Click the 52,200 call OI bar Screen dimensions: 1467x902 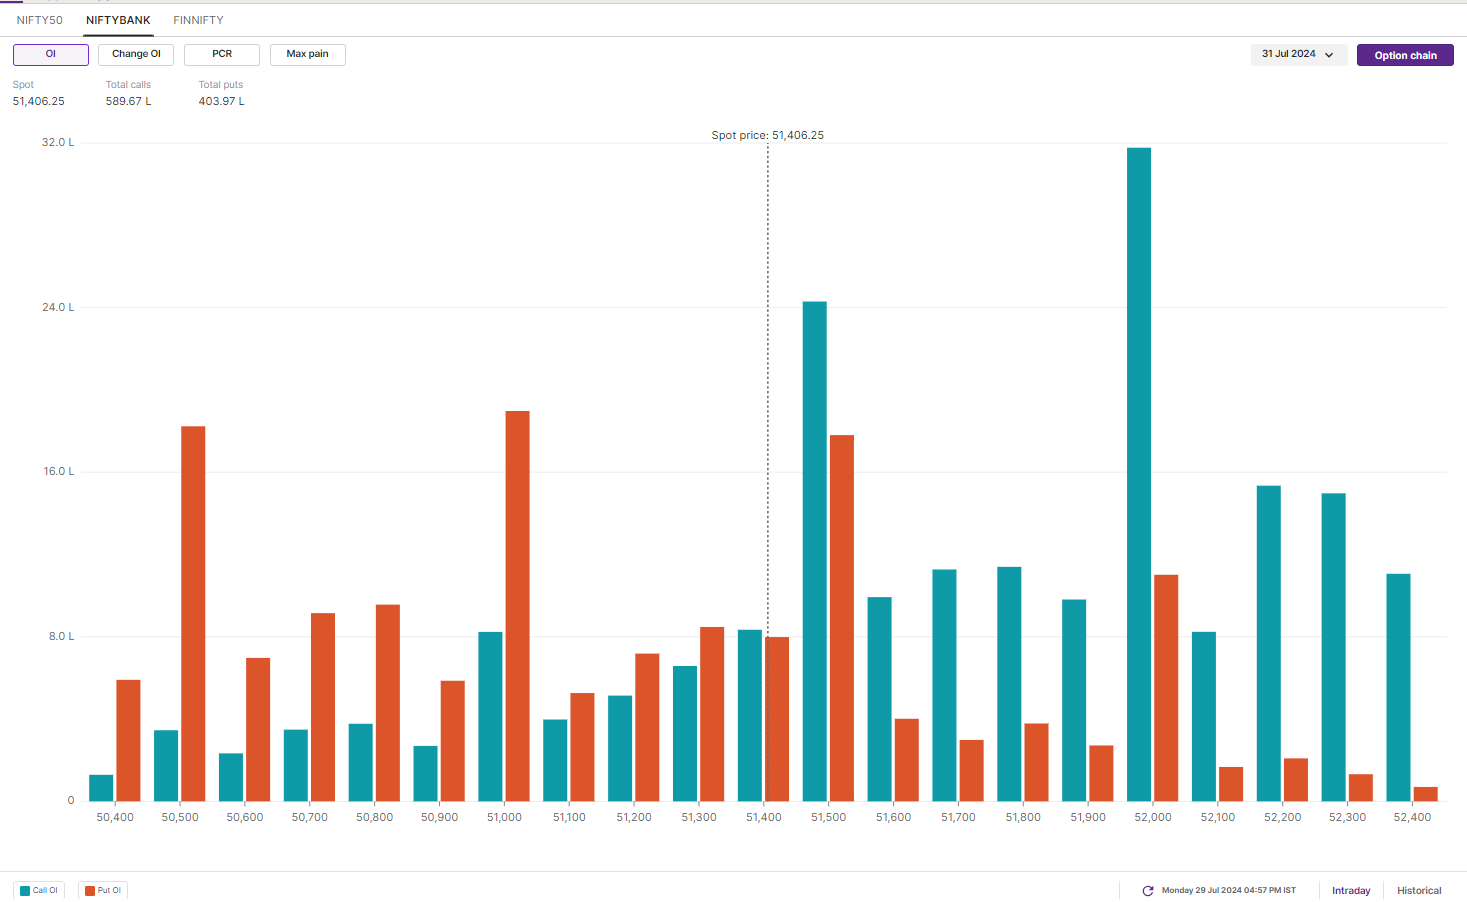pos(1269,643)
